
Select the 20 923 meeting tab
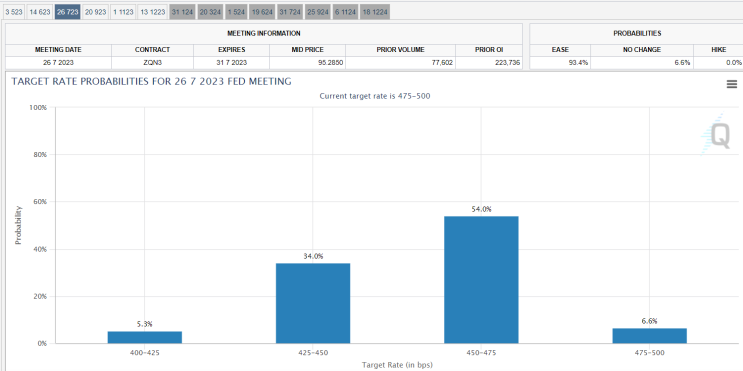click(95, 12)
